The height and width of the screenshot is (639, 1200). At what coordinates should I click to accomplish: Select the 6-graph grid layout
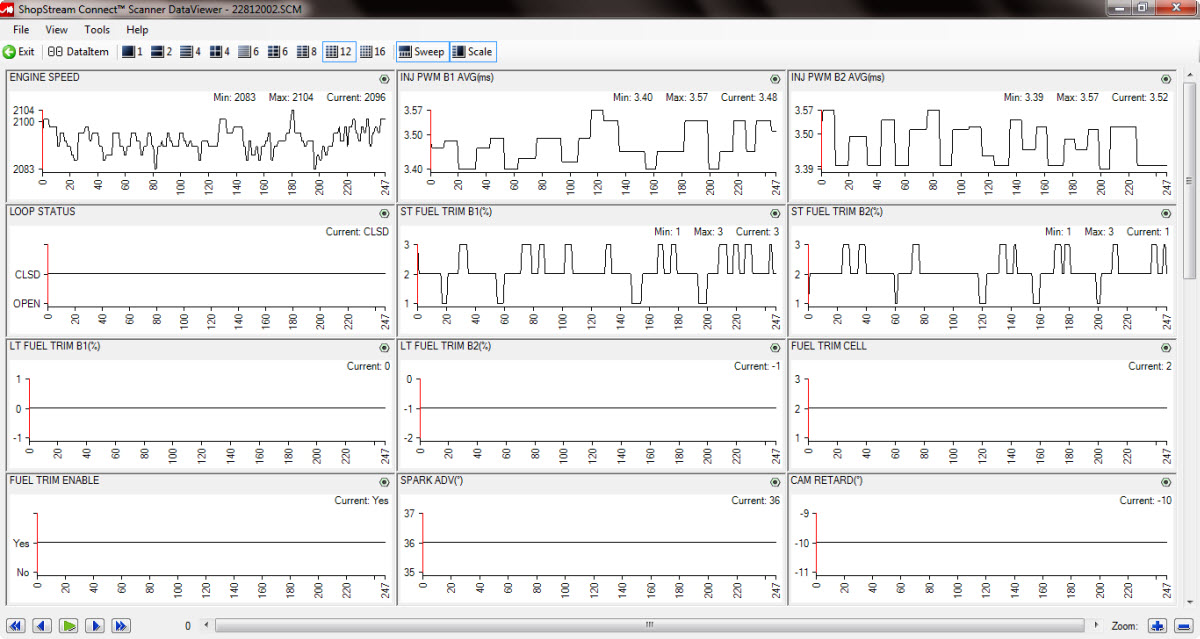[x=277, y=51]
